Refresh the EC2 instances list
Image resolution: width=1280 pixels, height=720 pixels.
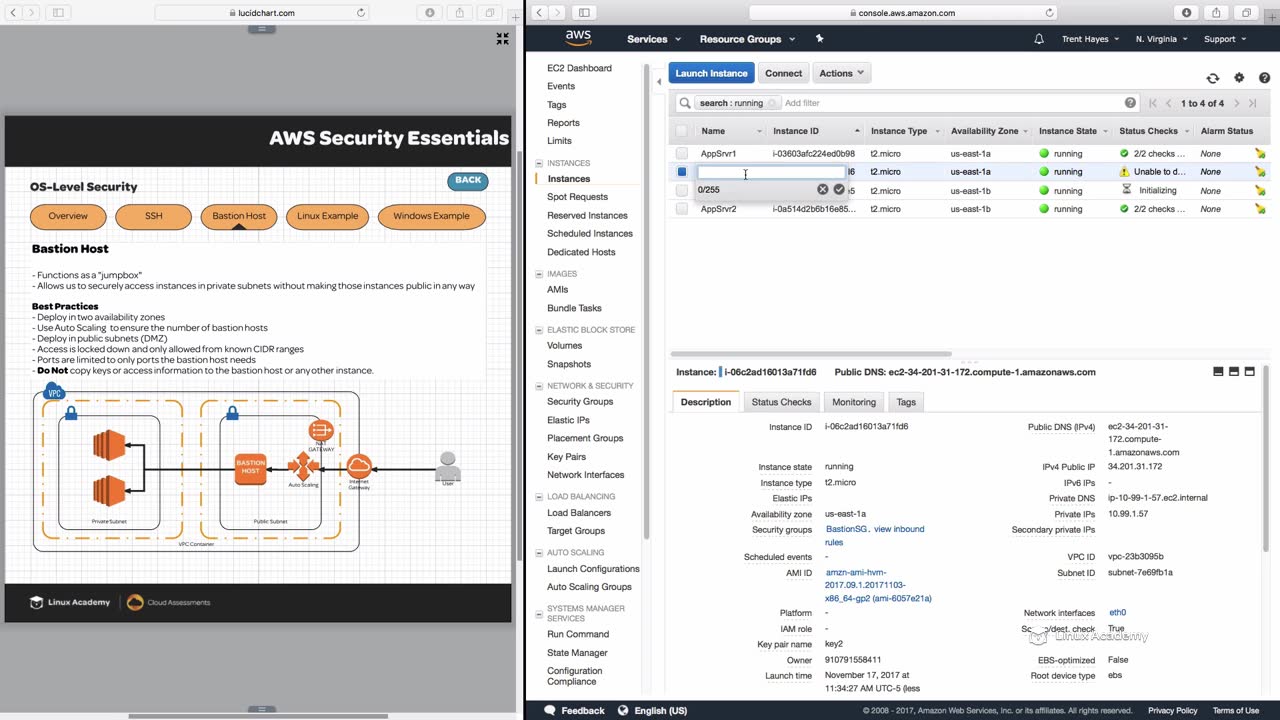point(1212,78)
